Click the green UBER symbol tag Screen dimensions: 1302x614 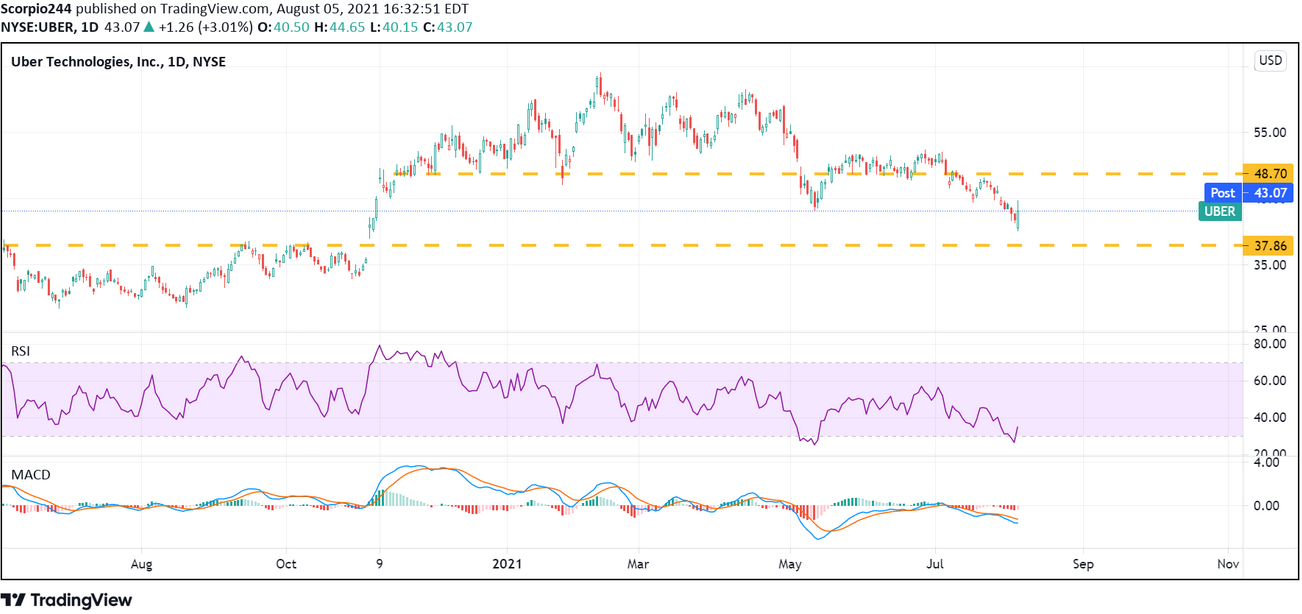click(x=1220, y=211)
